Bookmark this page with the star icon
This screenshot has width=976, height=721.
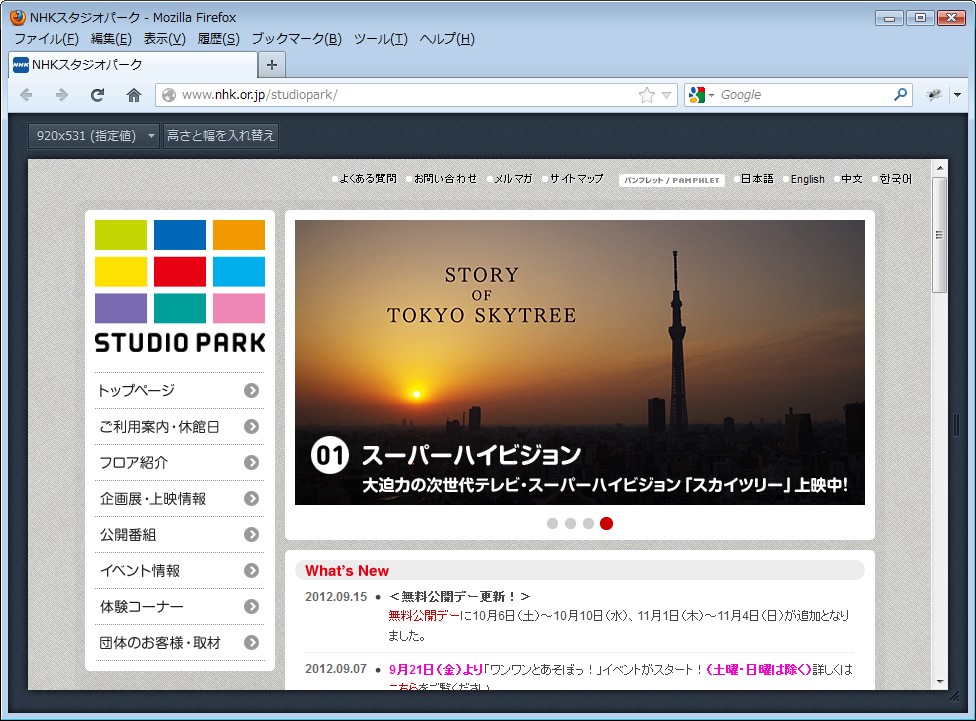[647, 95]
